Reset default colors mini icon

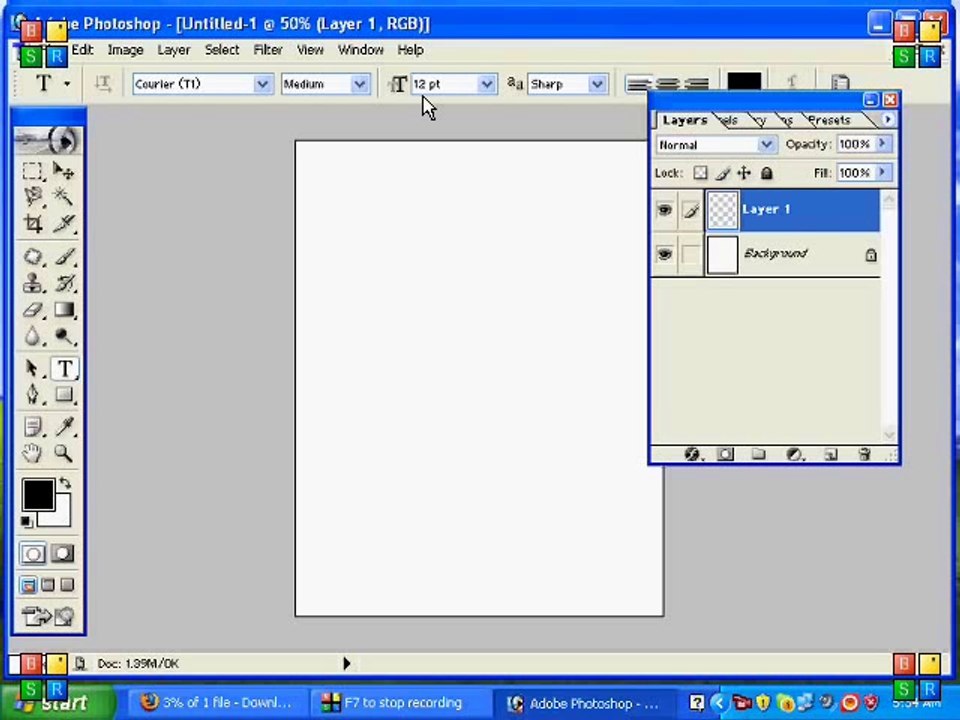(26, 522)
